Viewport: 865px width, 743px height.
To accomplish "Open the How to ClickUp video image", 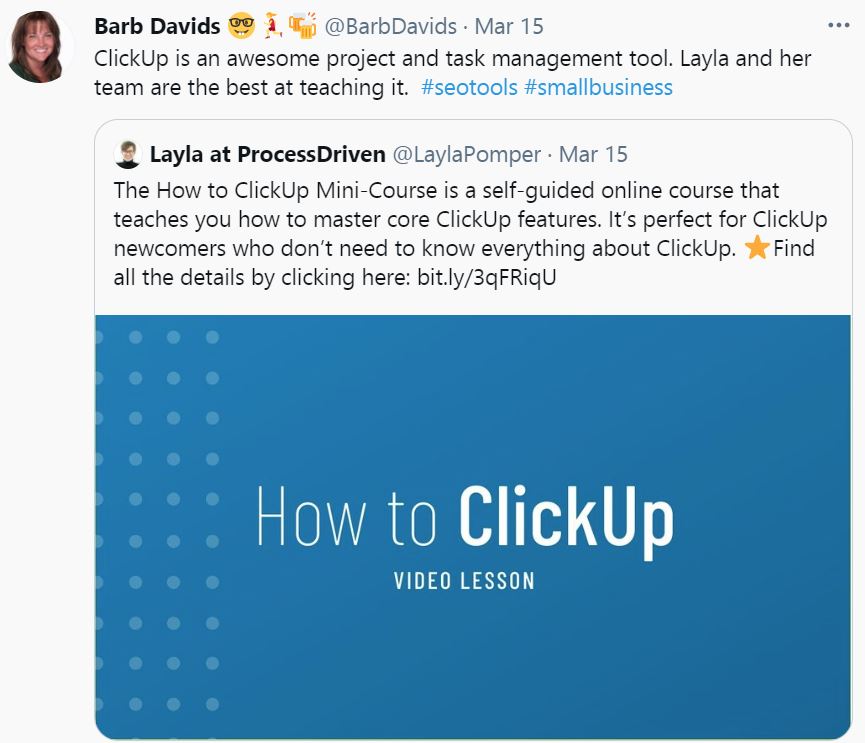I will (473, 527).
